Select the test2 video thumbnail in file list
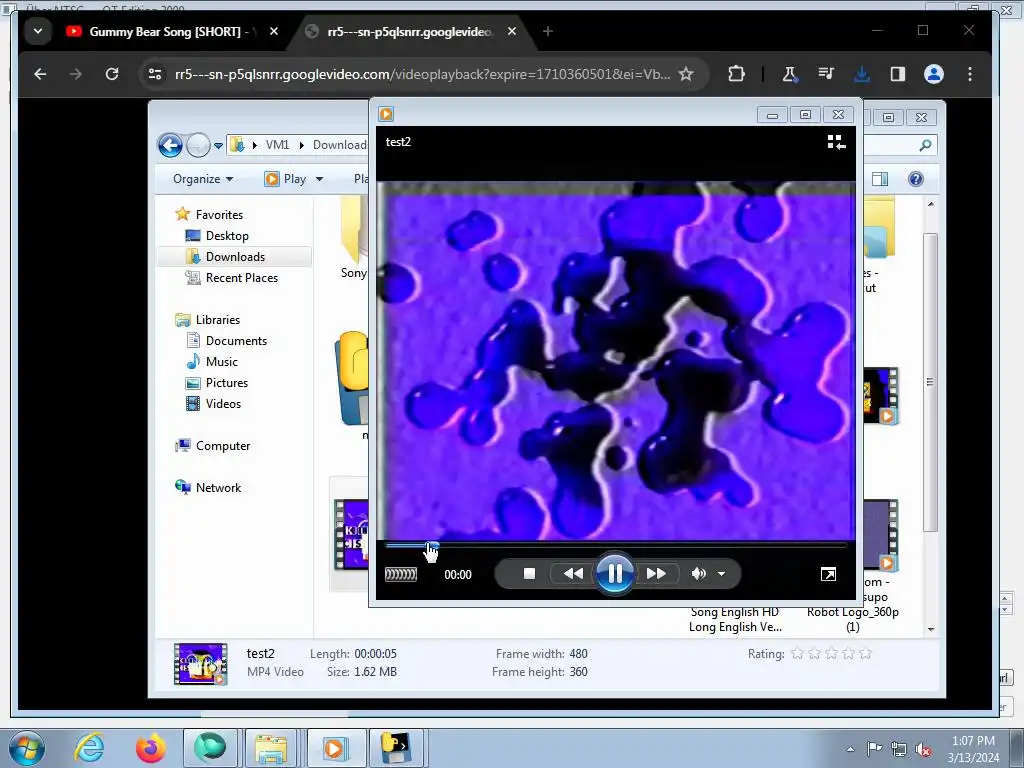The image size is (1024, 768). click(350, 534)
